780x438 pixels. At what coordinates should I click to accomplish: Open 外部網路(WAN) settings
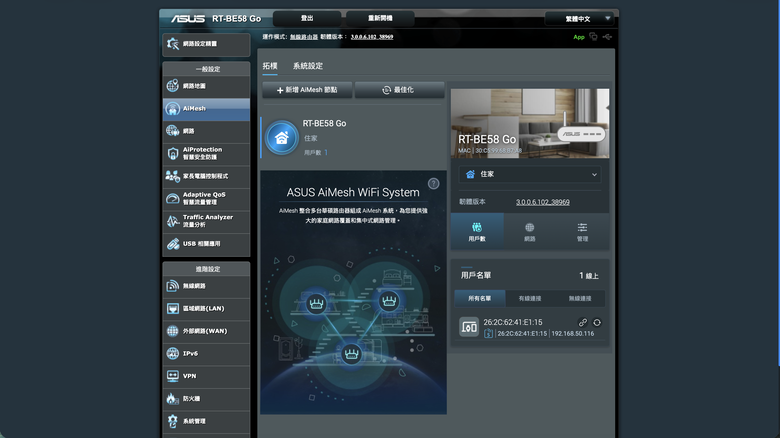(206, 331)
